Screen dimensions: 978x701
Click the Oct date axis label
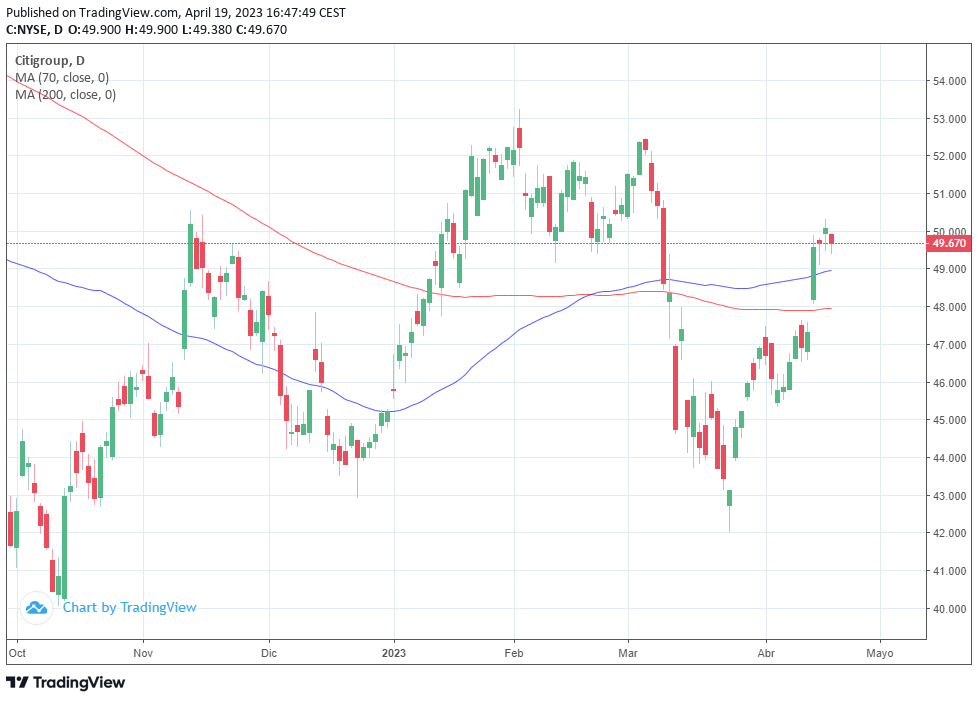[17, 653]
